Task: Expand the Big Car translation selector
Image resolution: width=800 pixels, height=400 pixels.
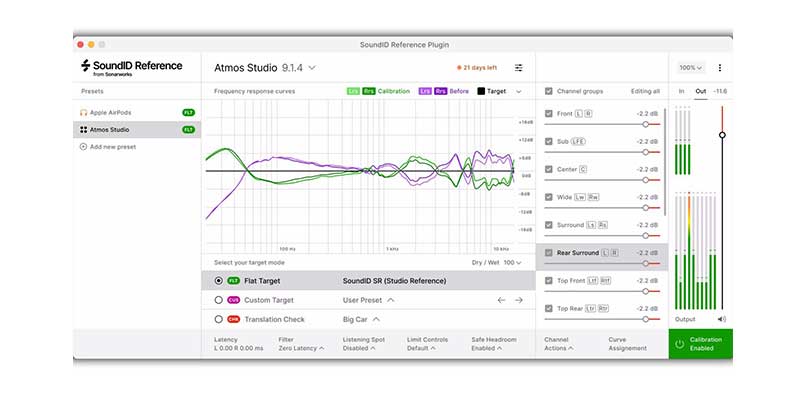Action: click(361, 319)
